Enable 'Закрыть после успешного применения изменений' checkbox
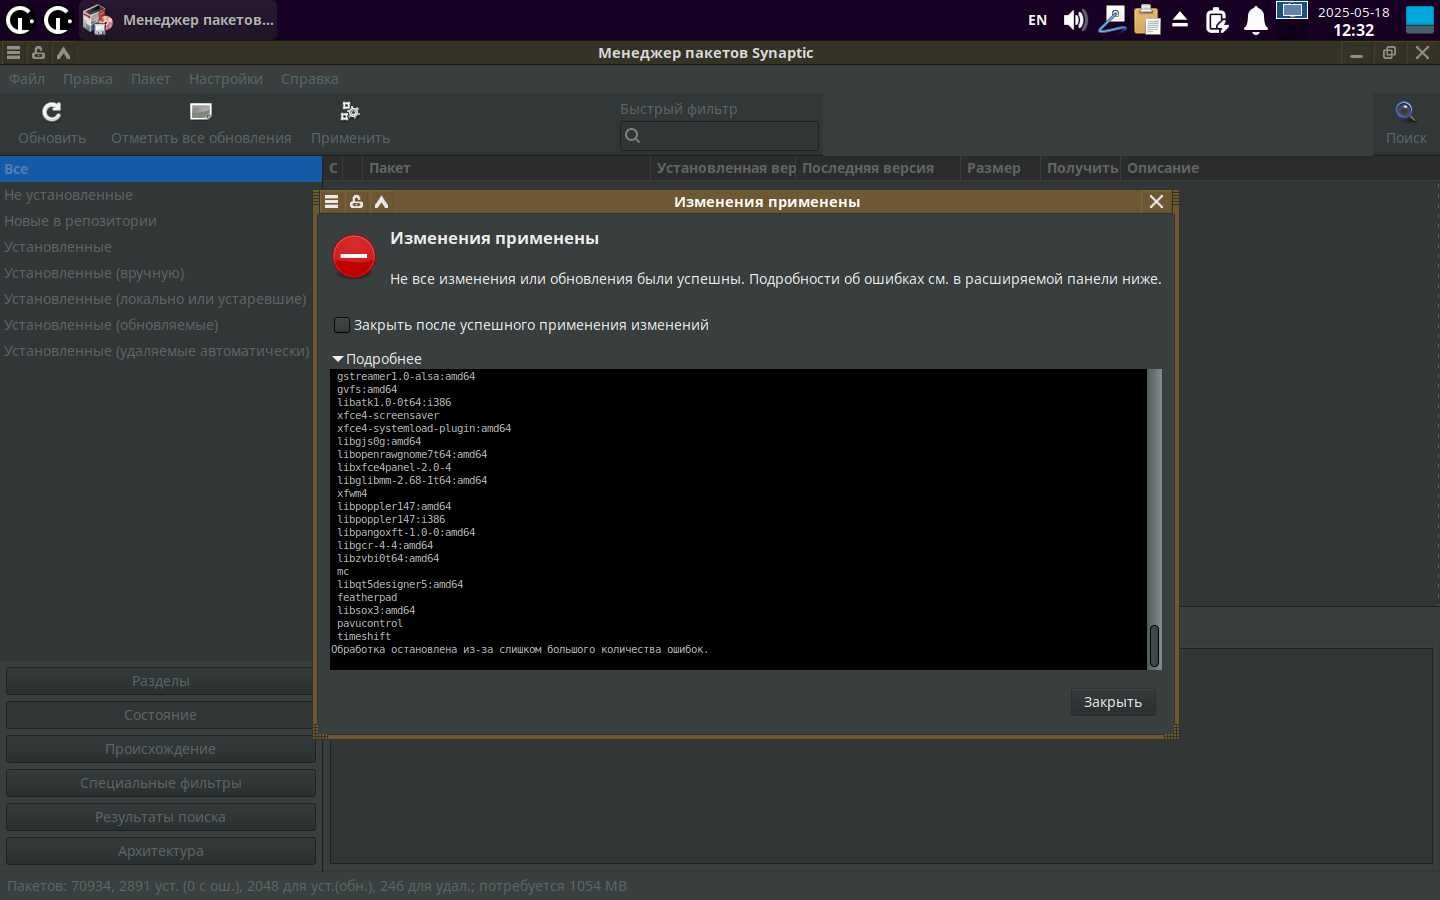Screen dimensions: 1440x900 pos(342,325)
